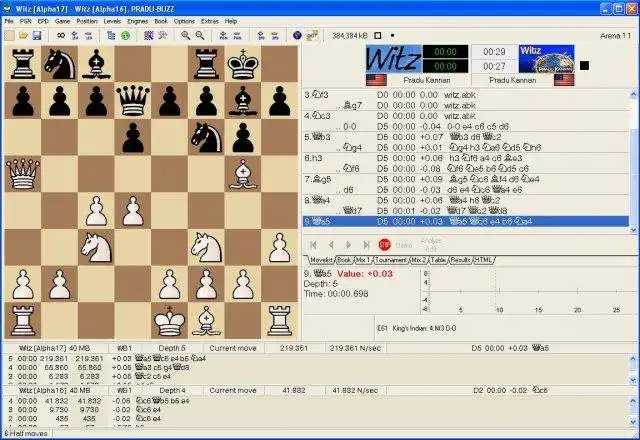
Task: Start infinite analysis with the infinity icon
Action: click(x=61, y=36)
